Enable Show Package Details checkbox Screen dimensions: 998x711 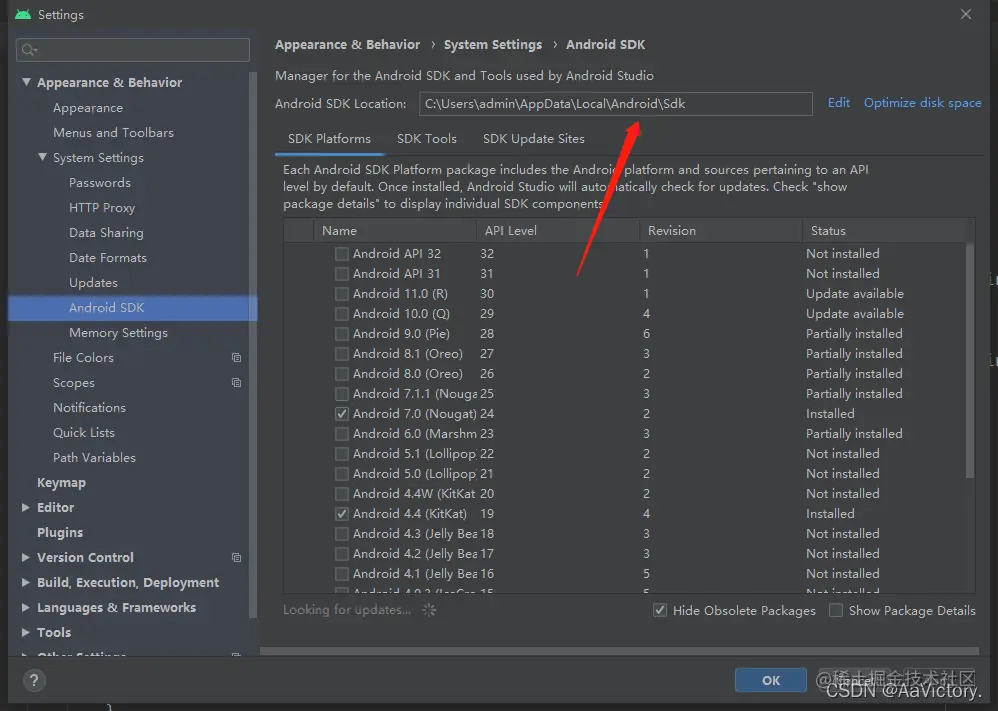tap(836, 610)
